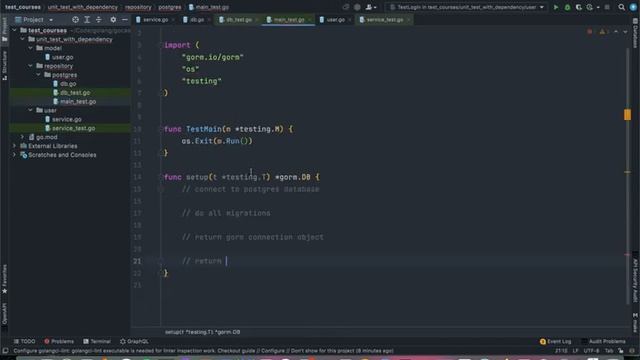The image size is (640, 360).
Task: Hide the Project tool window
Action: (124, 20)
